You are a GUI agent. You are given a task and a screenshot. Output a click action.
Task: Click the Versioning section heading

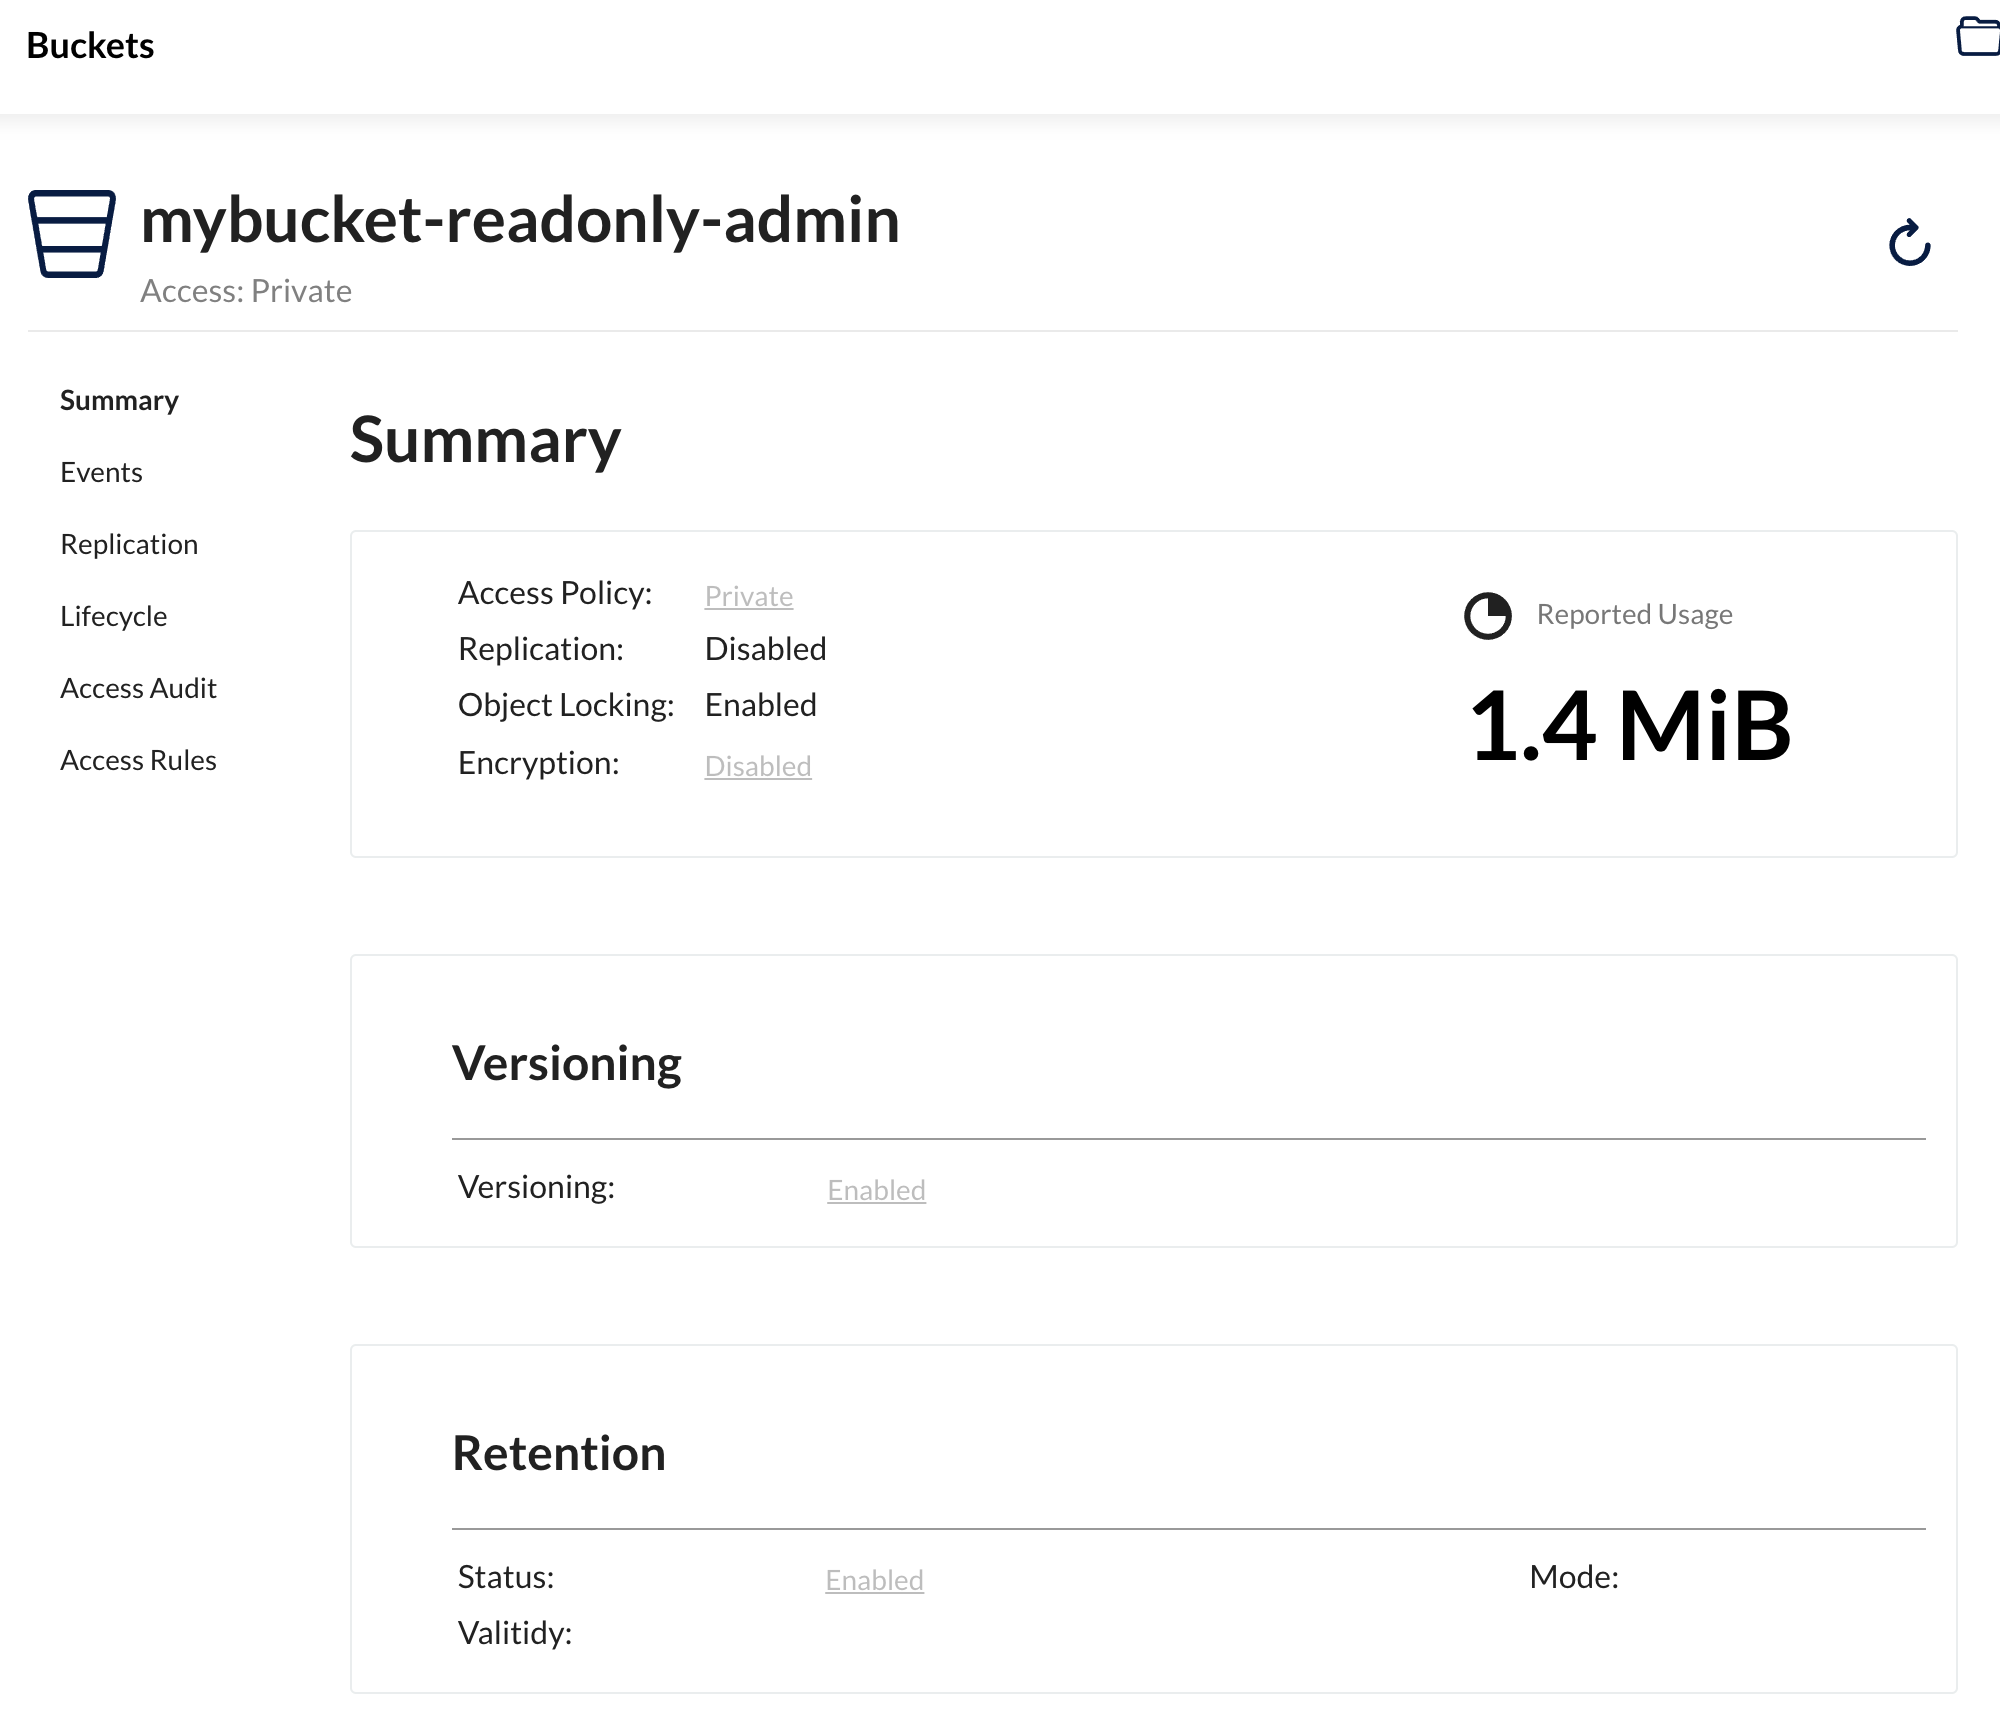566,1063
